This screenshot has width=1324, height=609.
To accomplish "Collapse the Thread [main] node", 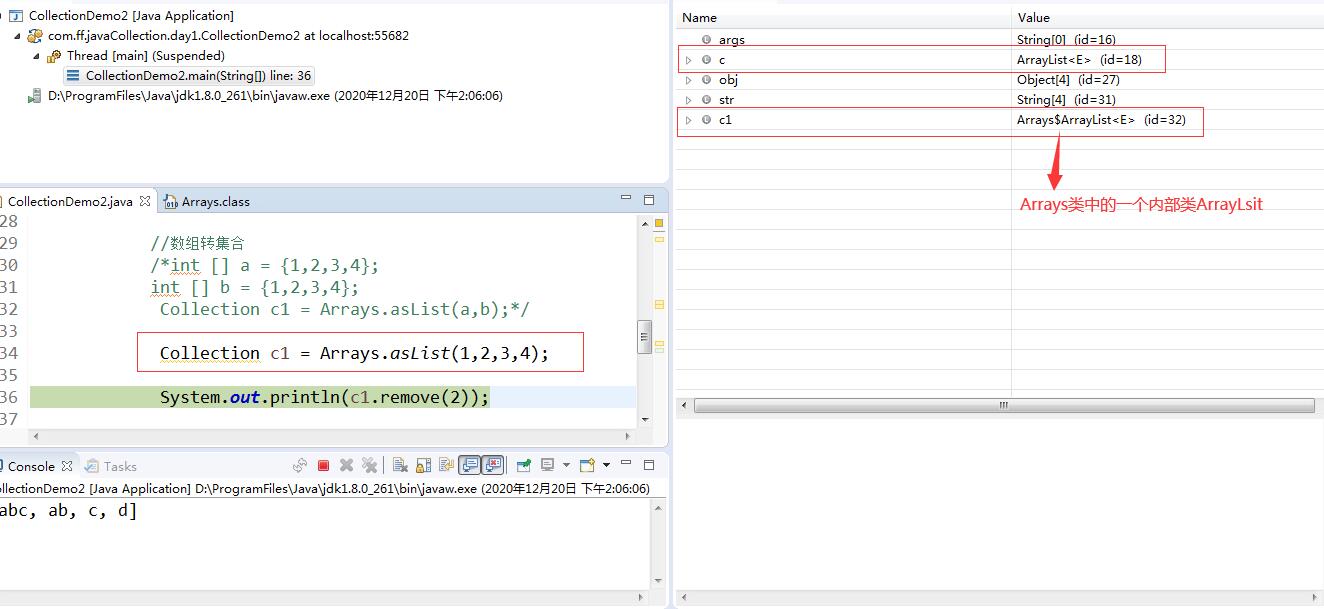I will pos(37,56).
